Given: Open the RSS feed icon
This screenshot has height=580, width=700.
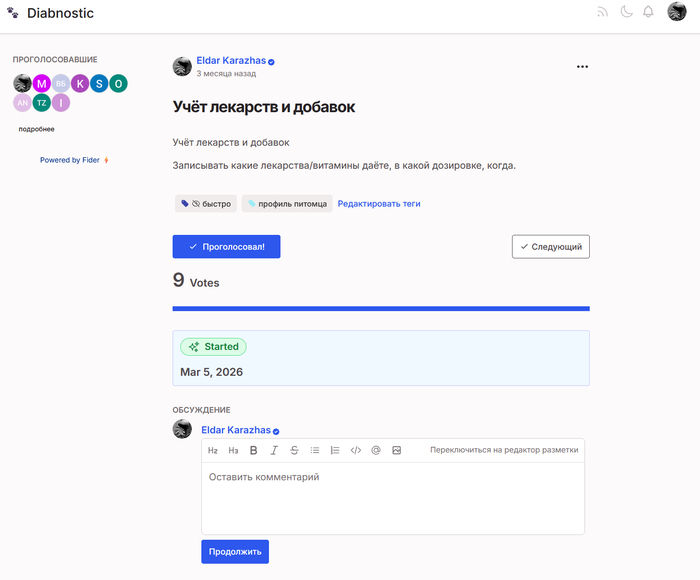Looking at the screenshot, I should [602, 12].
